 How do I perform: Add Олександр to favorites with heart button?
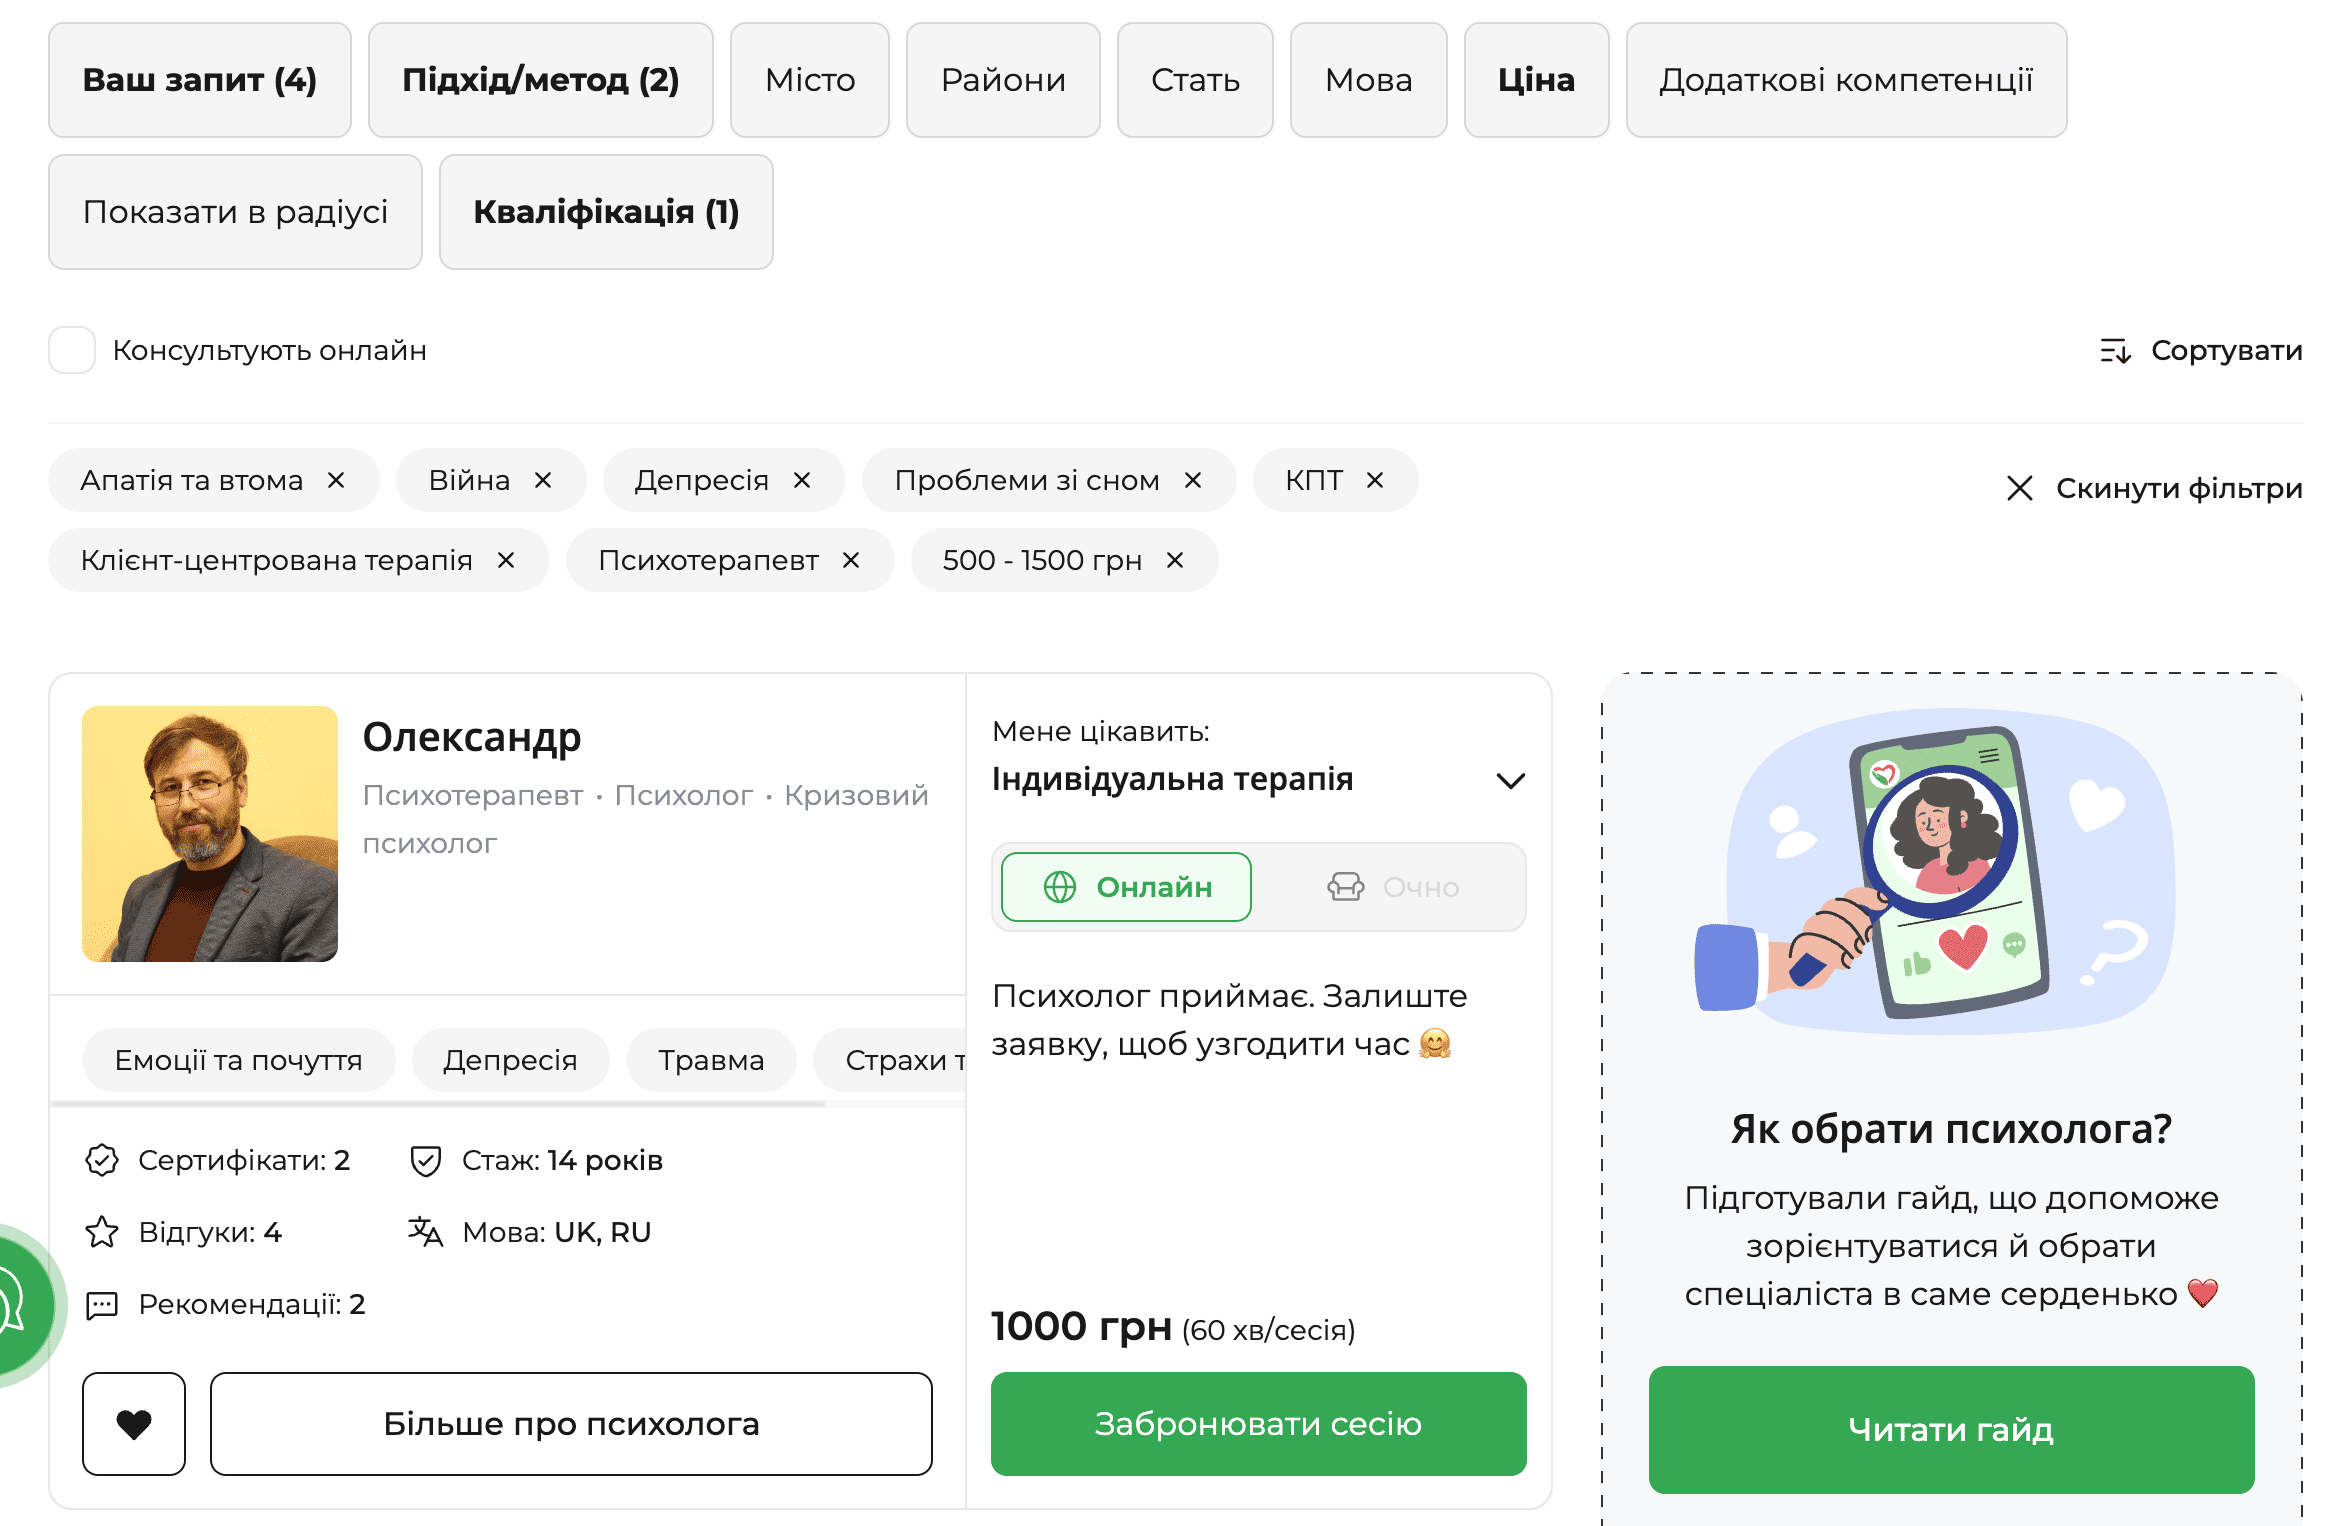coord(133,1423)
